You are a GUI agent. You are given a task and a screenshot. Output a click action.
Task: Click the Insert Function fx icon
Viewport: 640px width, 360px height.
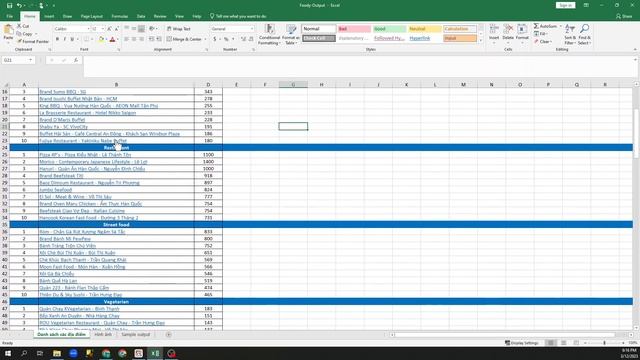pyautogui.click(x=76, y=60)
